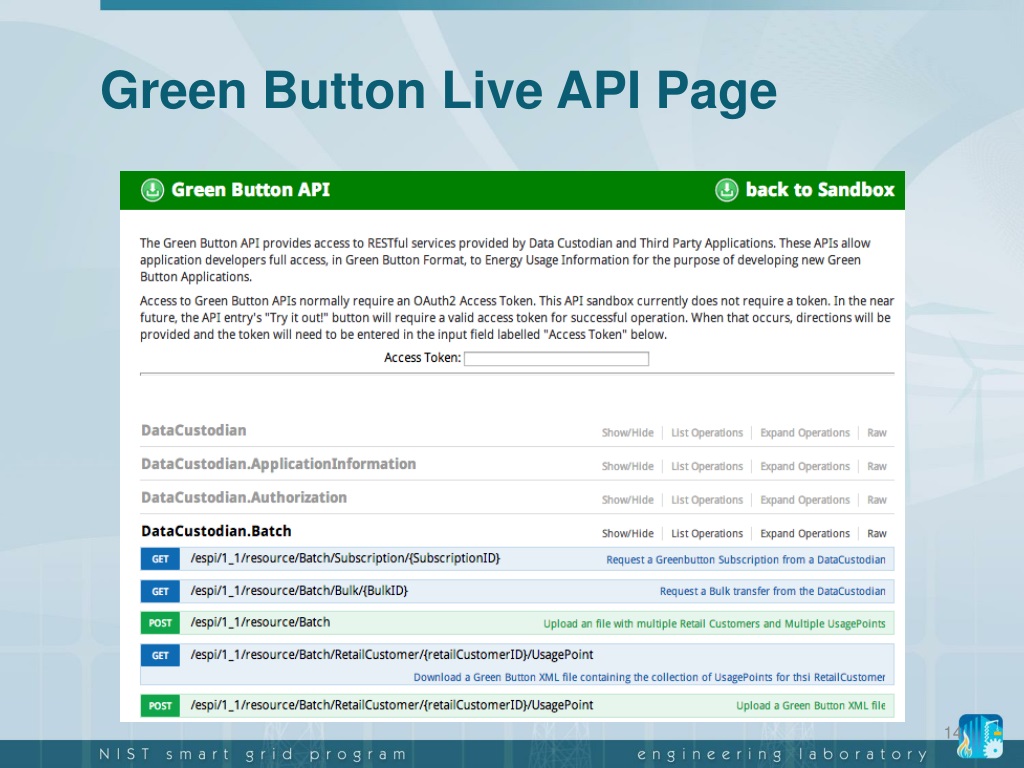Screen dimensions: 1024x768
Task: Click 'Upload a Green Button XML file' description
Action: (810, 706)
